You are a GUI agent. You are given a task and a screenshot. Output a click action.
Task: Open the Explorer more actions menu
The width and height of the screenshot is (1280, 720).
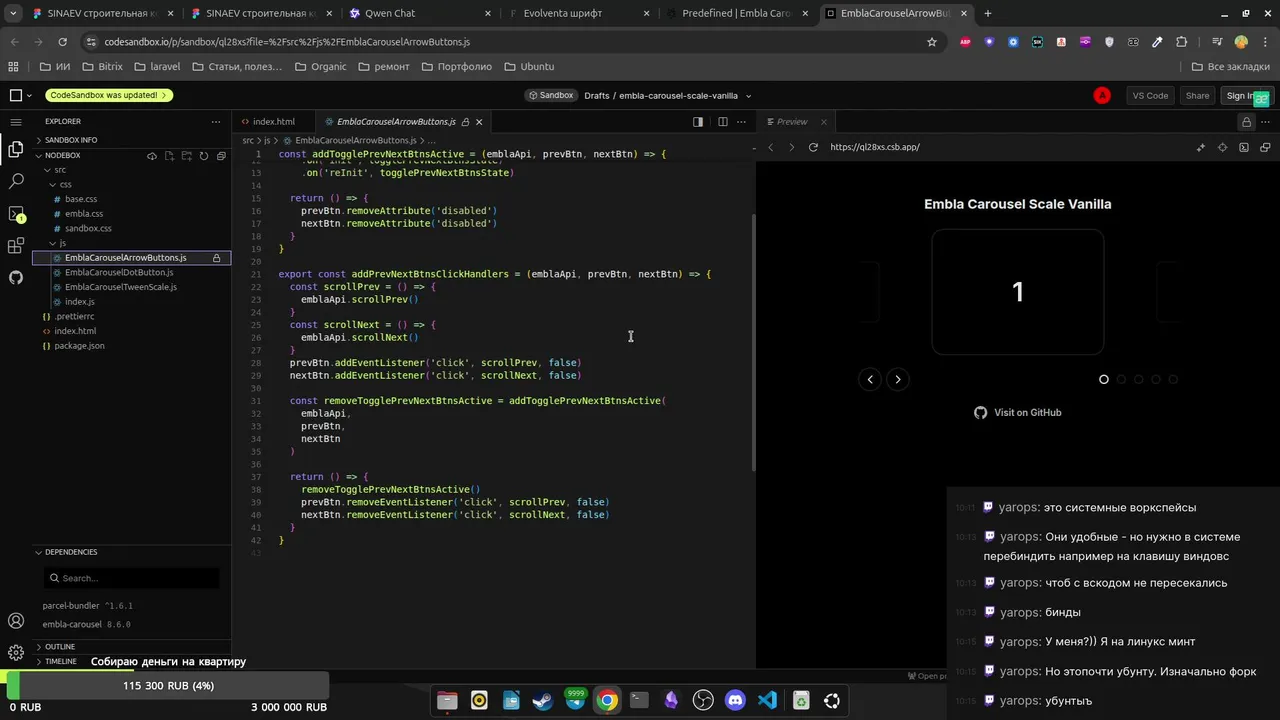click(x=215, y=122)
